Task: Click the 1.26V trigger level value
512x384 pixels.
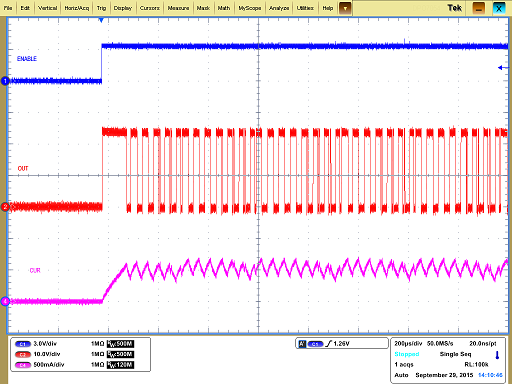Action: click(341, 344)
